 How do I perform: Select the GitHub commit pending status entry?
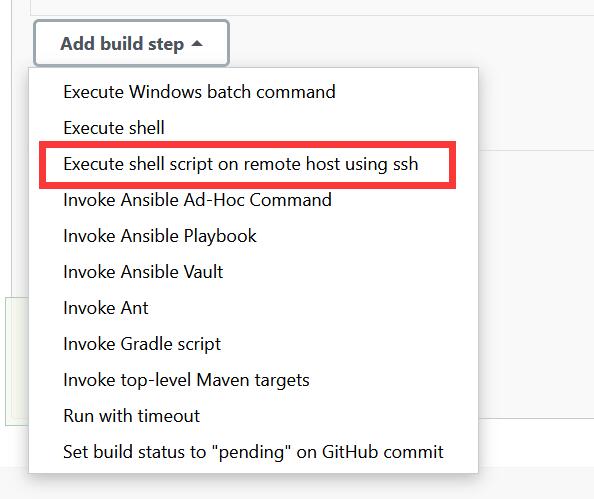tap(253, 452)
